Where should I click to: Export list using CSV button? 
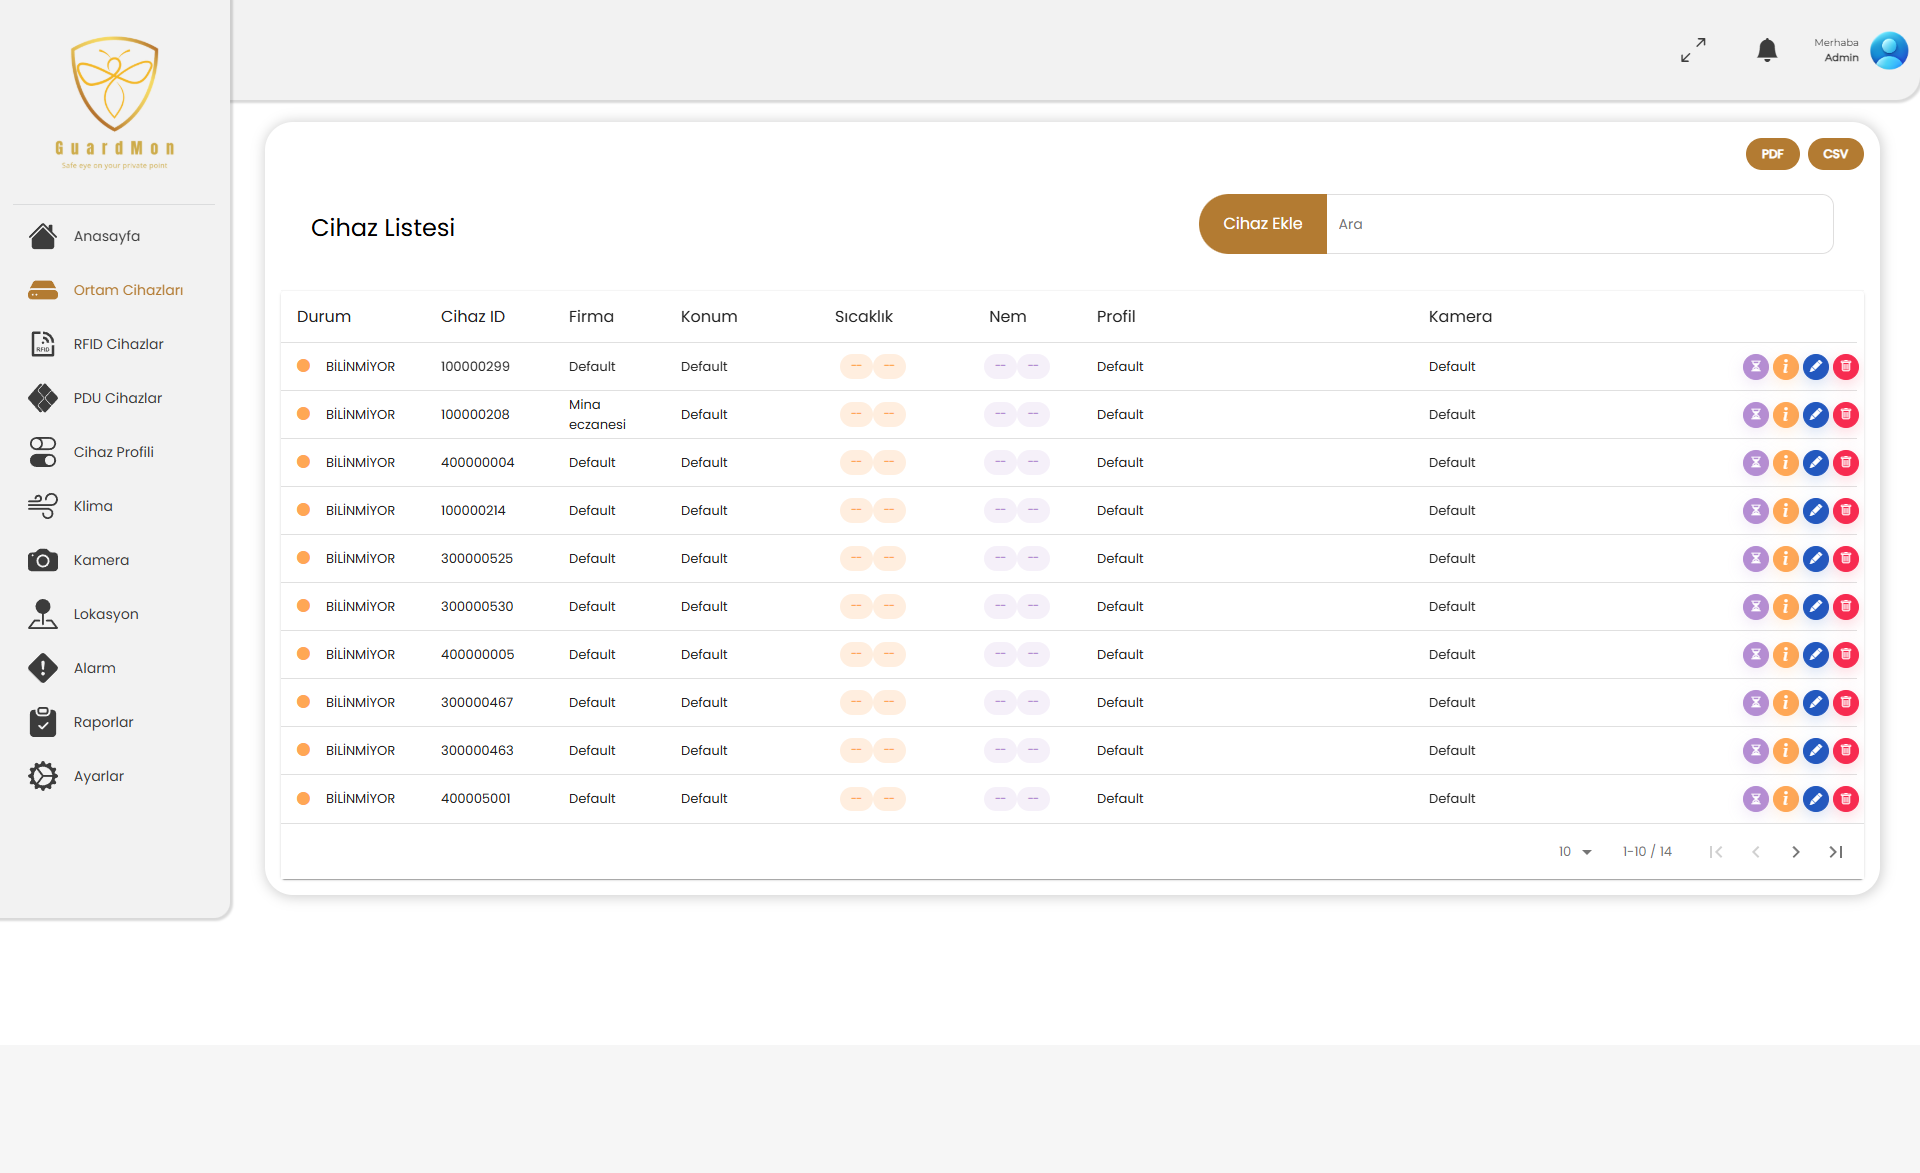pos(1836,154)
